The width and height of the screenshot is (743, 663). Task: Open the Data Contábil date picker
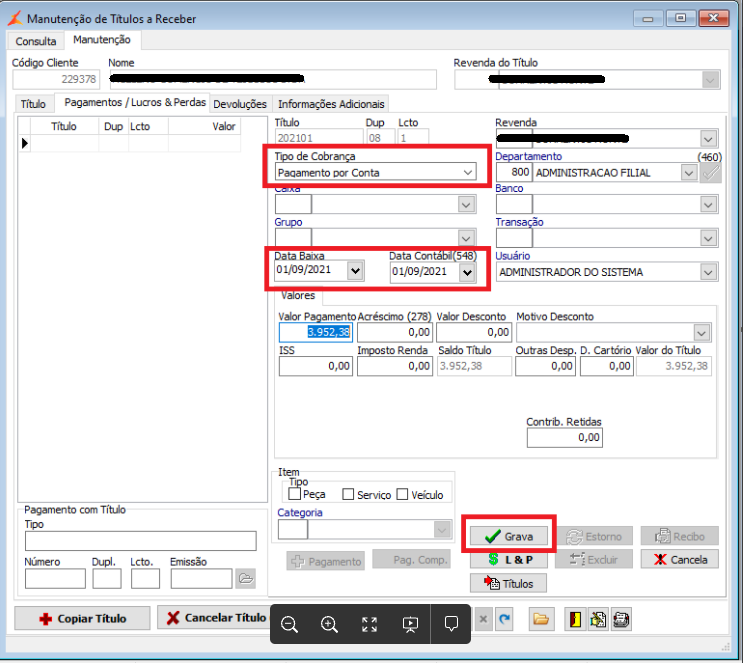click(x=467, y=272)
